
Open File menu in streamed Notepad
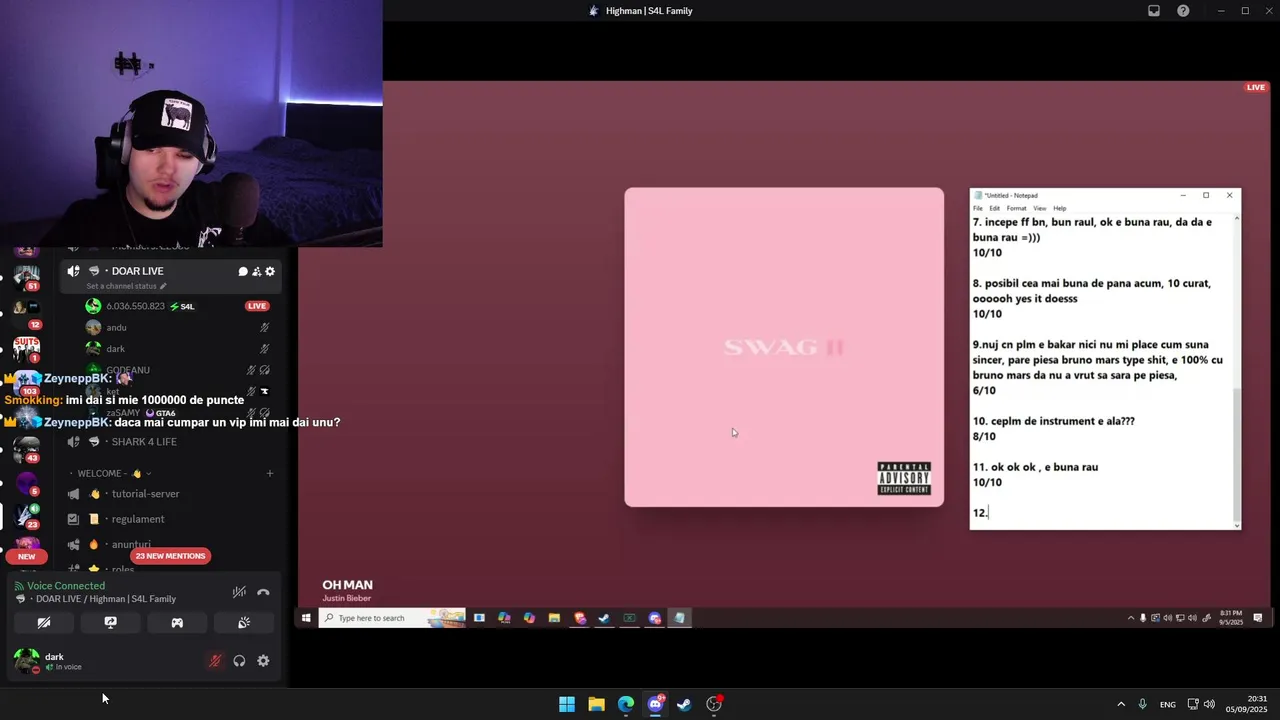[978, 208]
